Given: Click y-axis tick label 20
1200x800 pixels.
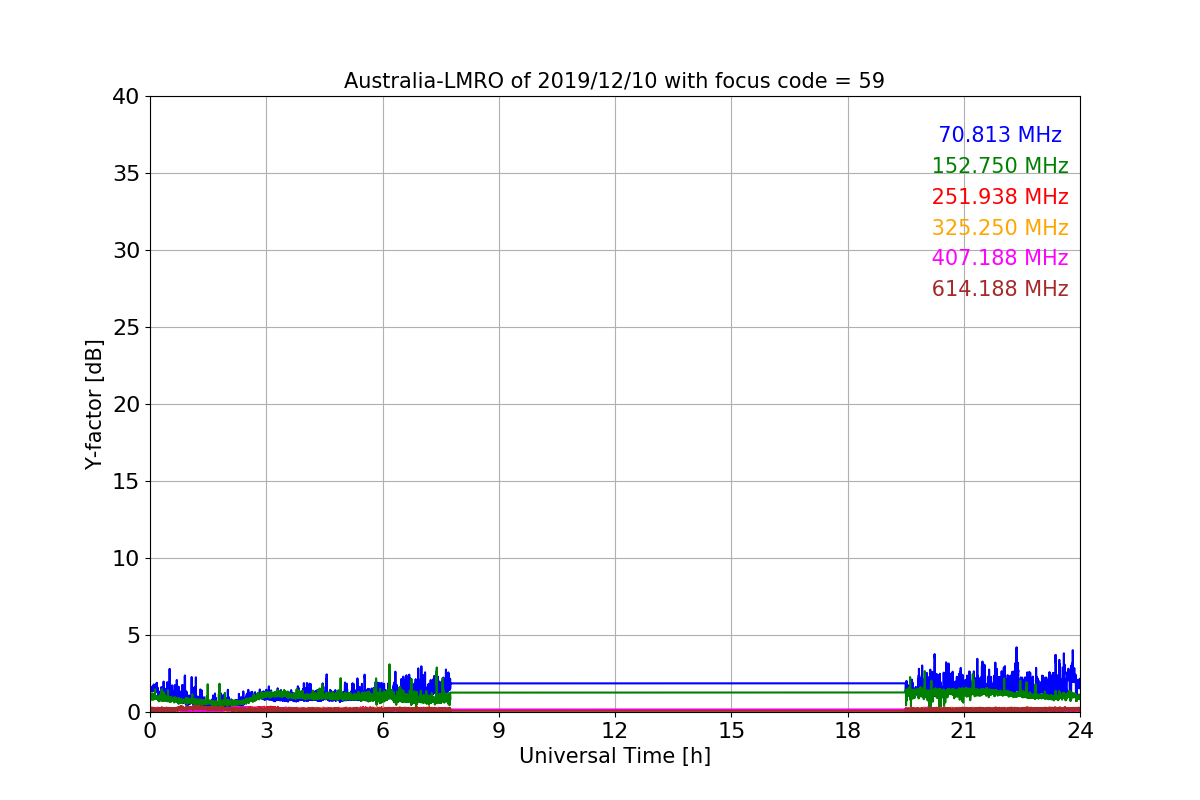Looking at the screenshot, I should pyautogui.click(x=126, y=405).
